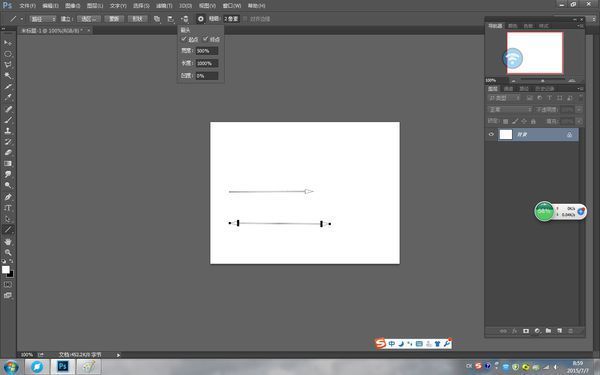The width and height of the screenshot is (600, 375).
Task: Toggle lock image pixels brush icon
Action: coord(515,121)
